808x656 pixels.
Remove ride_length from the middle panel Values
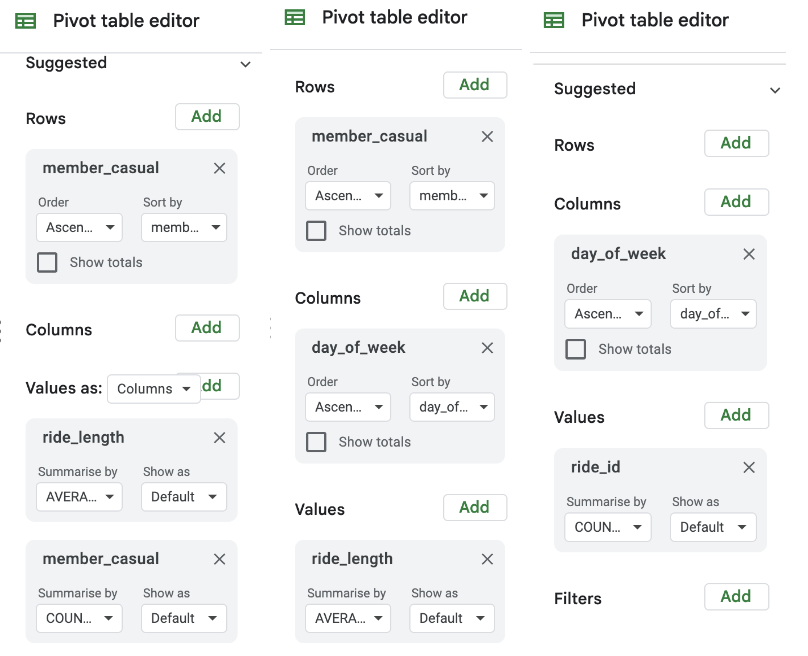pos(487,559)
